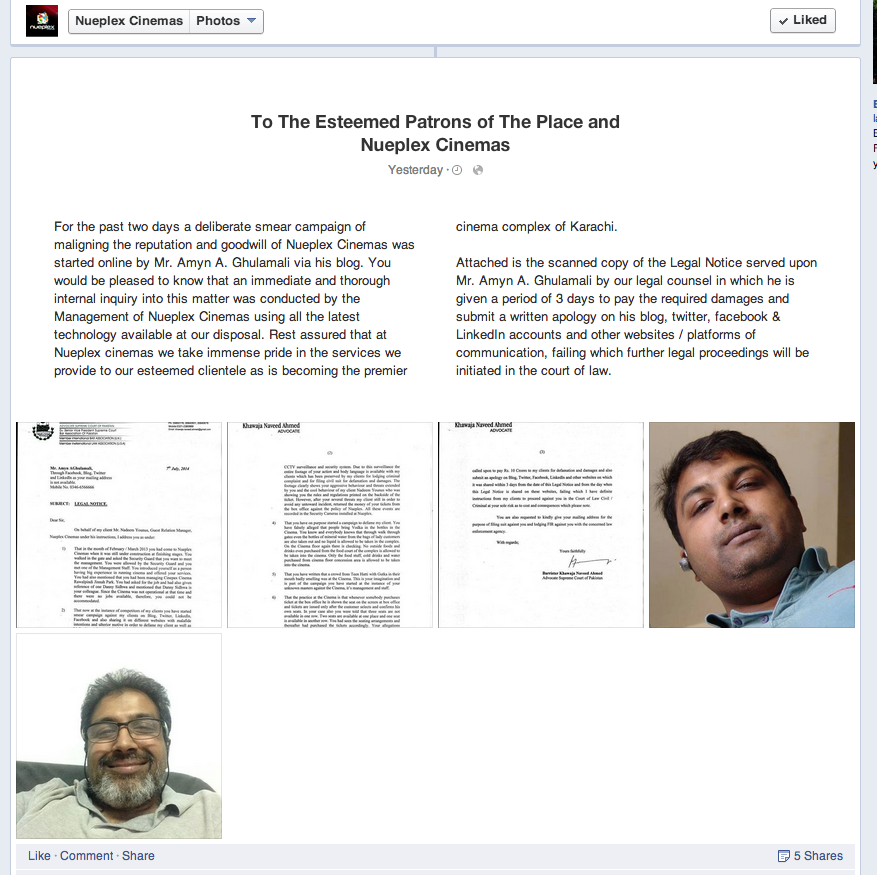This screenshot has width=877, height=875.
Task: Open the Nueplex Cinemas page logo
Action: [x=42, y=21]
